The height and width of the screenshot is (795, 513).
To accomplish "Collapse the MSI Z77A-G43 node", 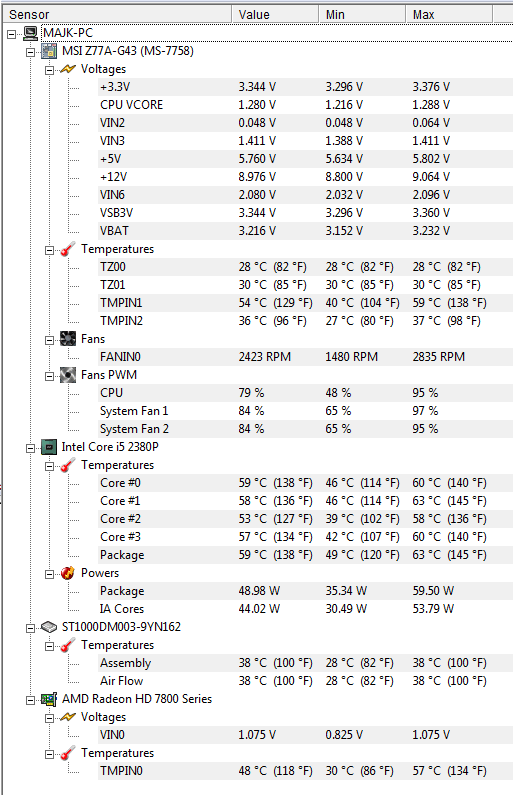I will [30, 52].
